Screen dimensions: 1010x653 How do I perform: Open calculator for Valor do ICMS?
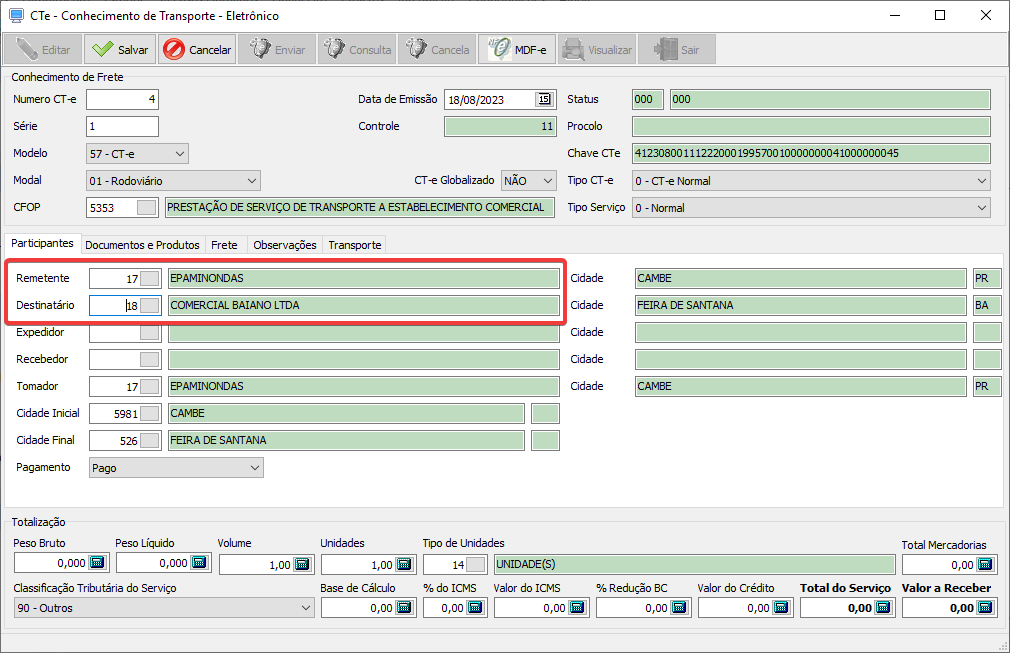click(x=577, y=607)
